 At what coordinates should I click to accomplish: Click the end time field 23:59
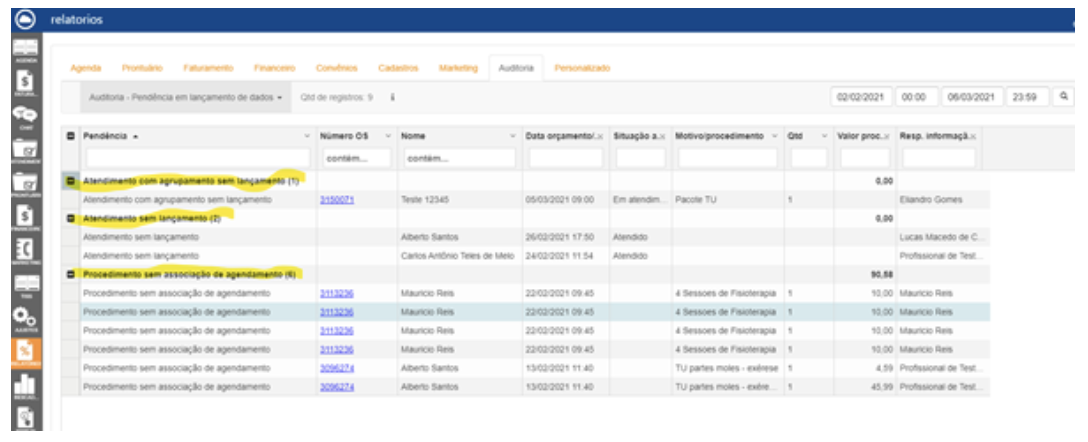click(1028, 97)
